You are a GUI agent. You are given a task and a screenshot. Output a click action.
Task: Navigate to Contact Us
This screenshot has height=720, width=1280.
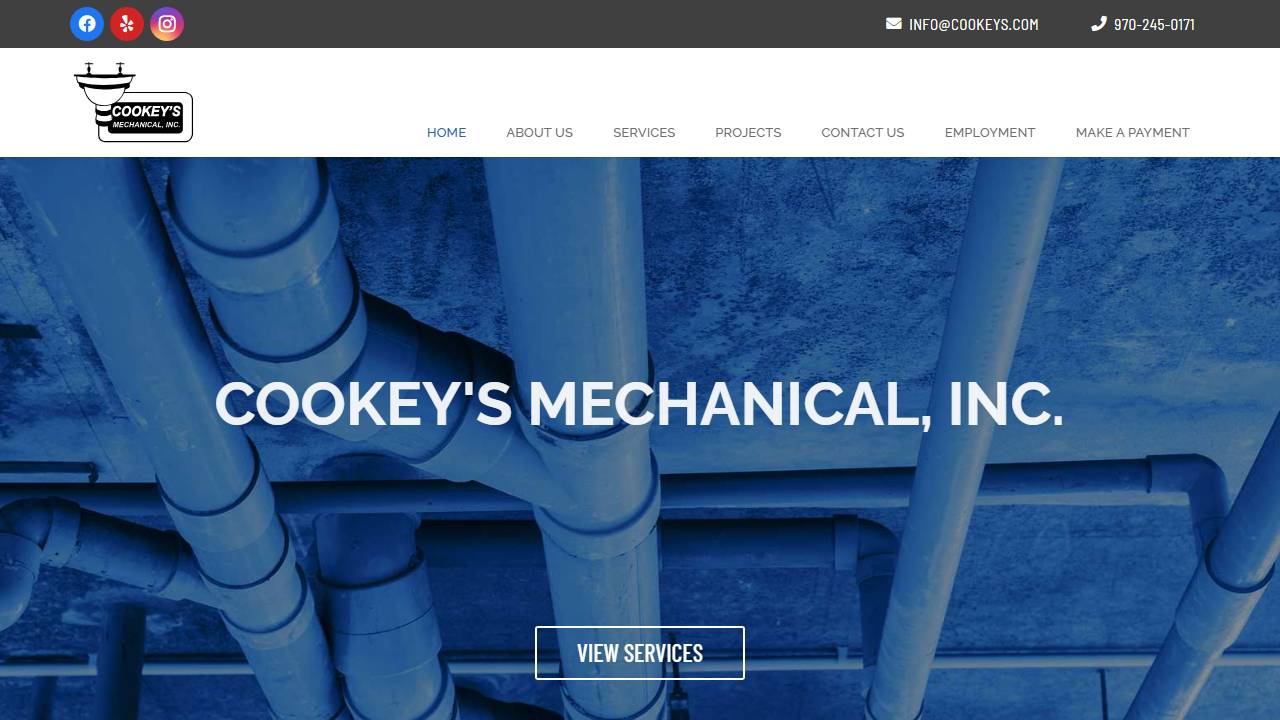[863, 132]
